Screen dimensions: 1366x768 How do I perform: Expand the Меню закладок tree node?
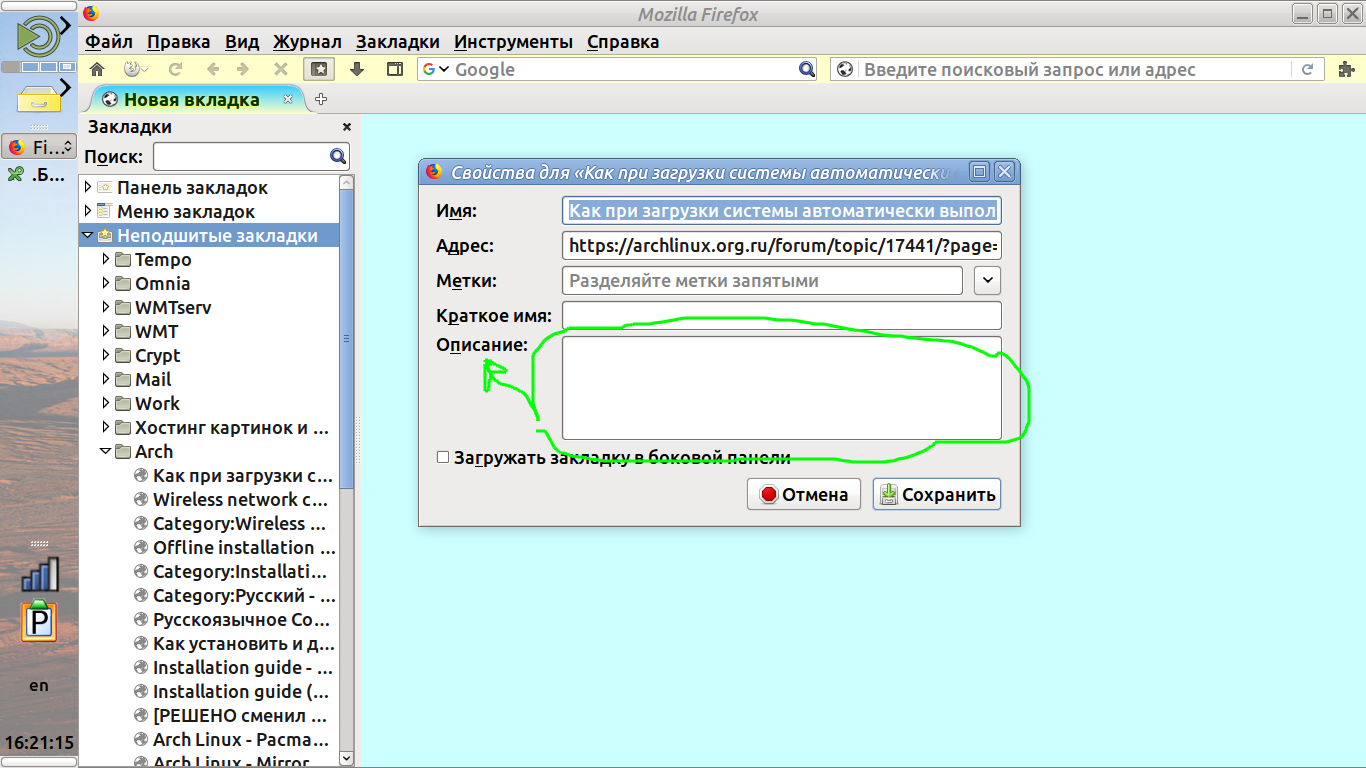click(88, 211)
